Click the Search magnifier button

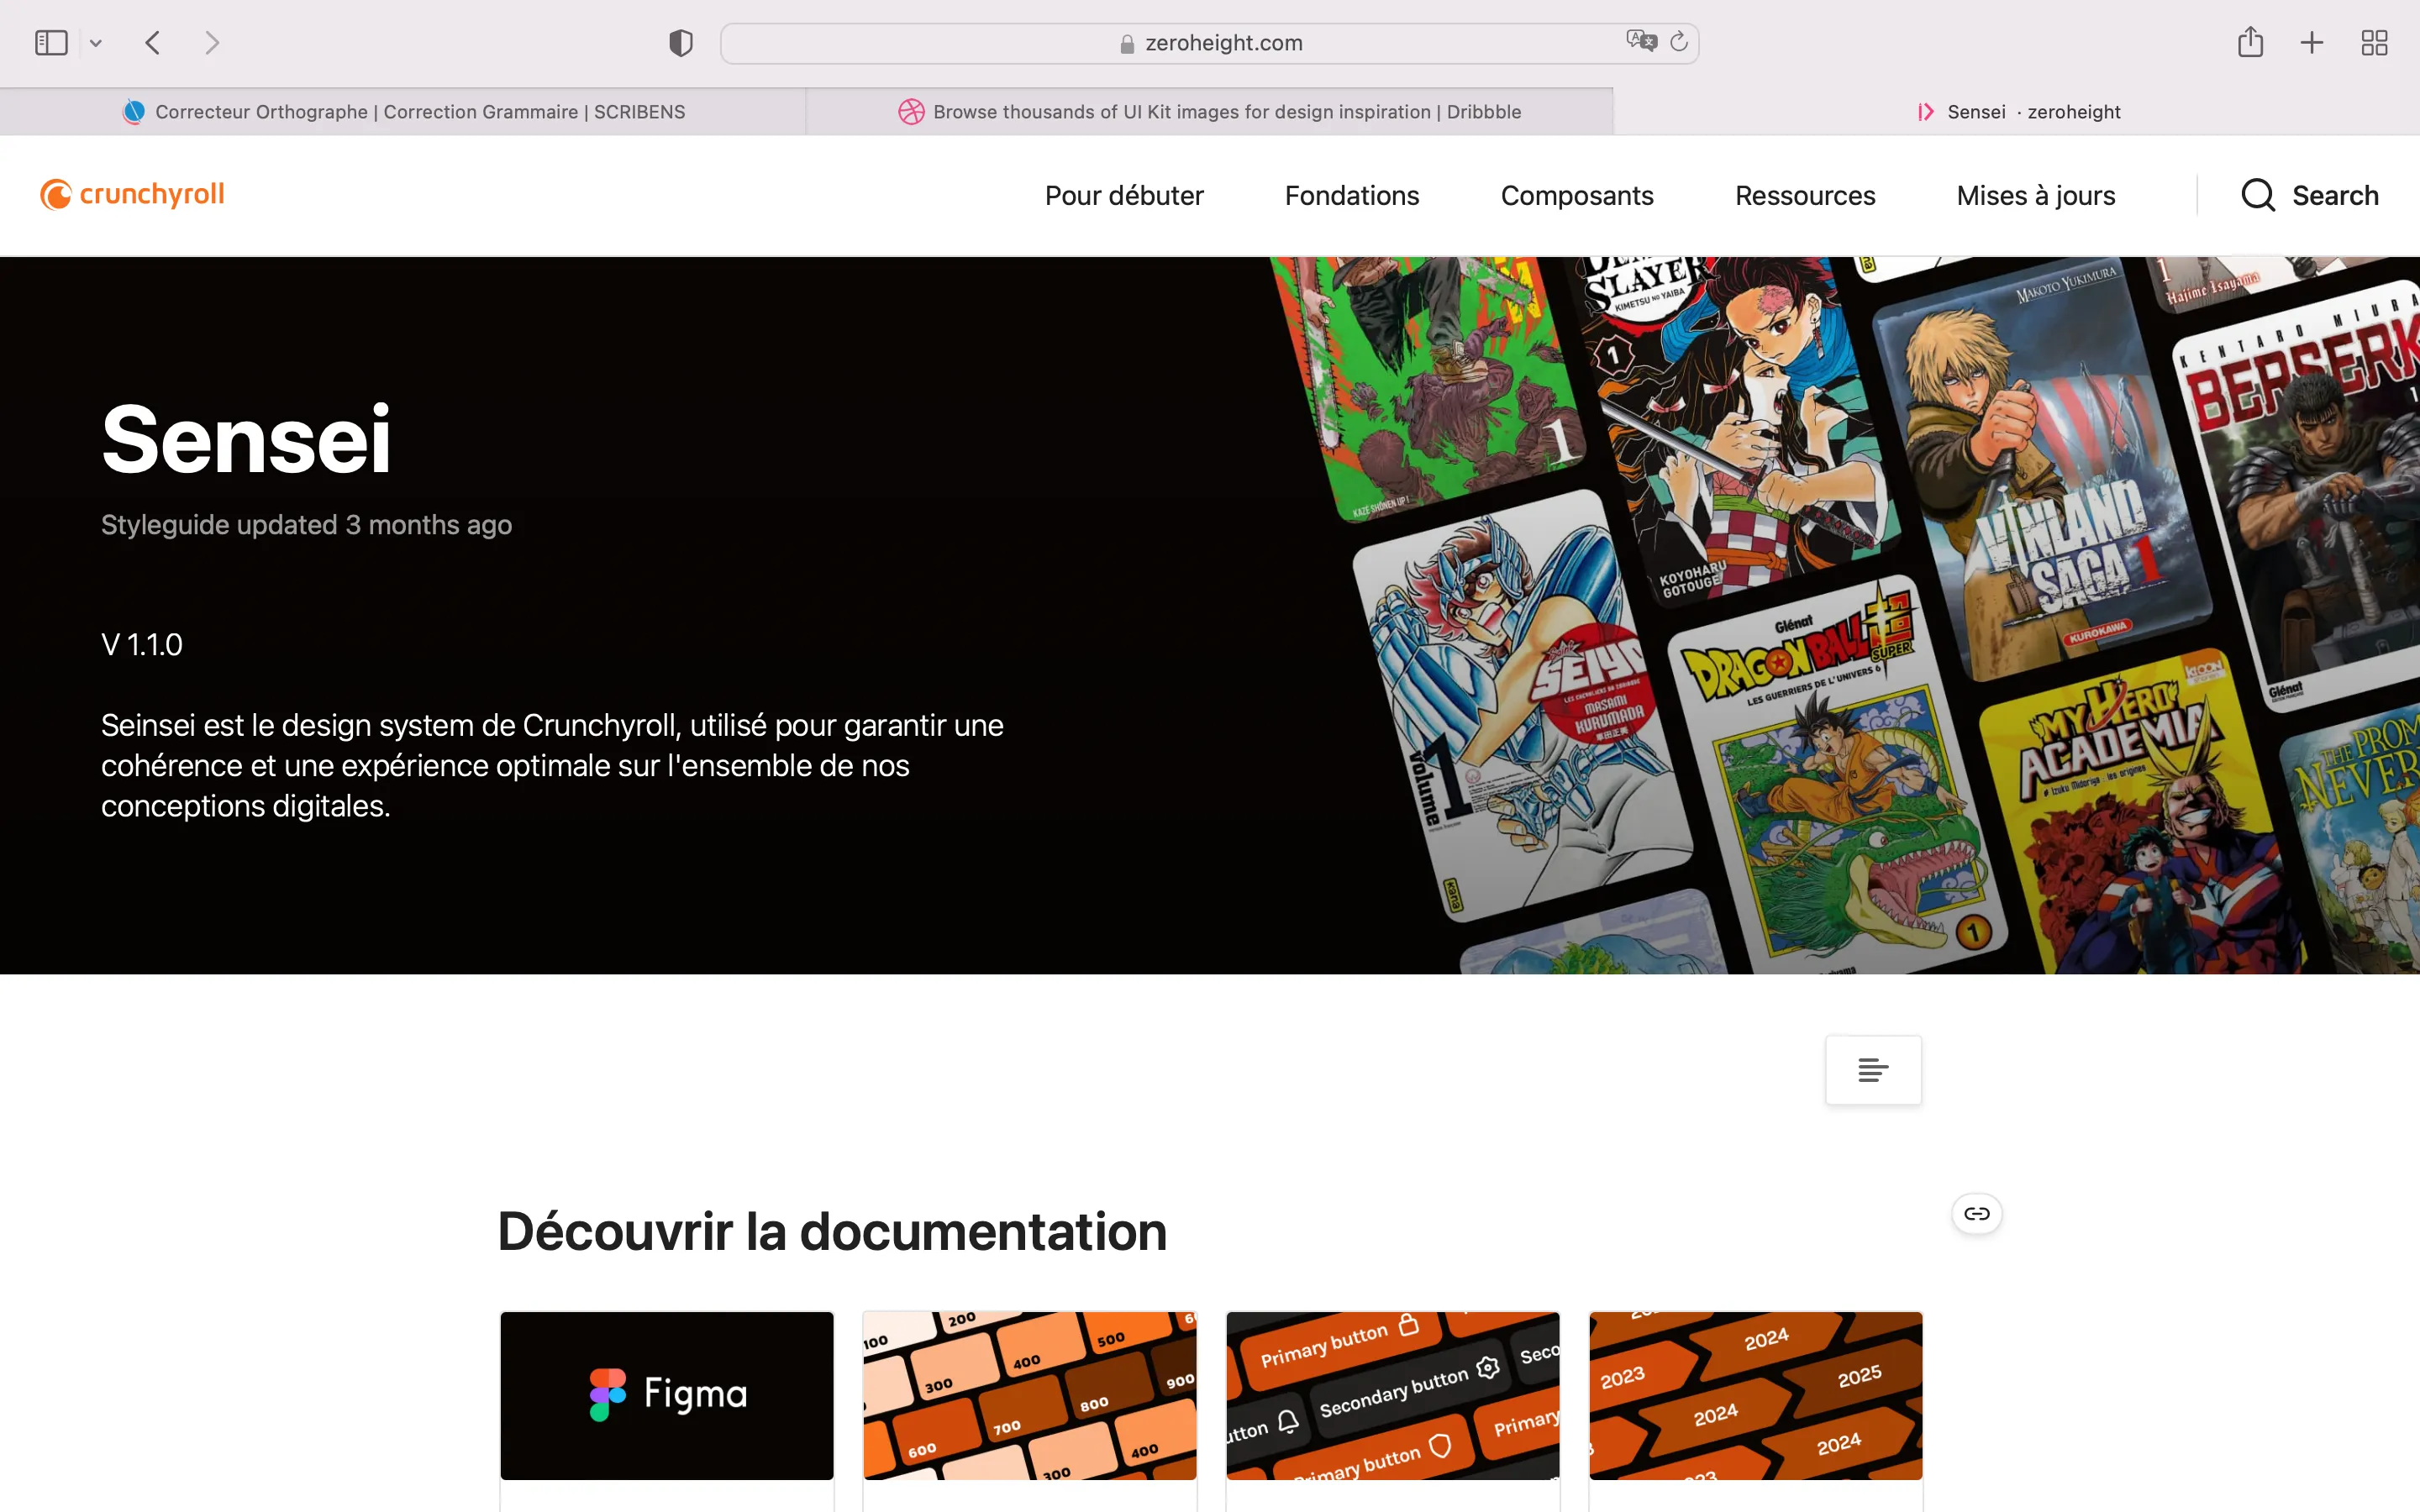pos(2309,195)
